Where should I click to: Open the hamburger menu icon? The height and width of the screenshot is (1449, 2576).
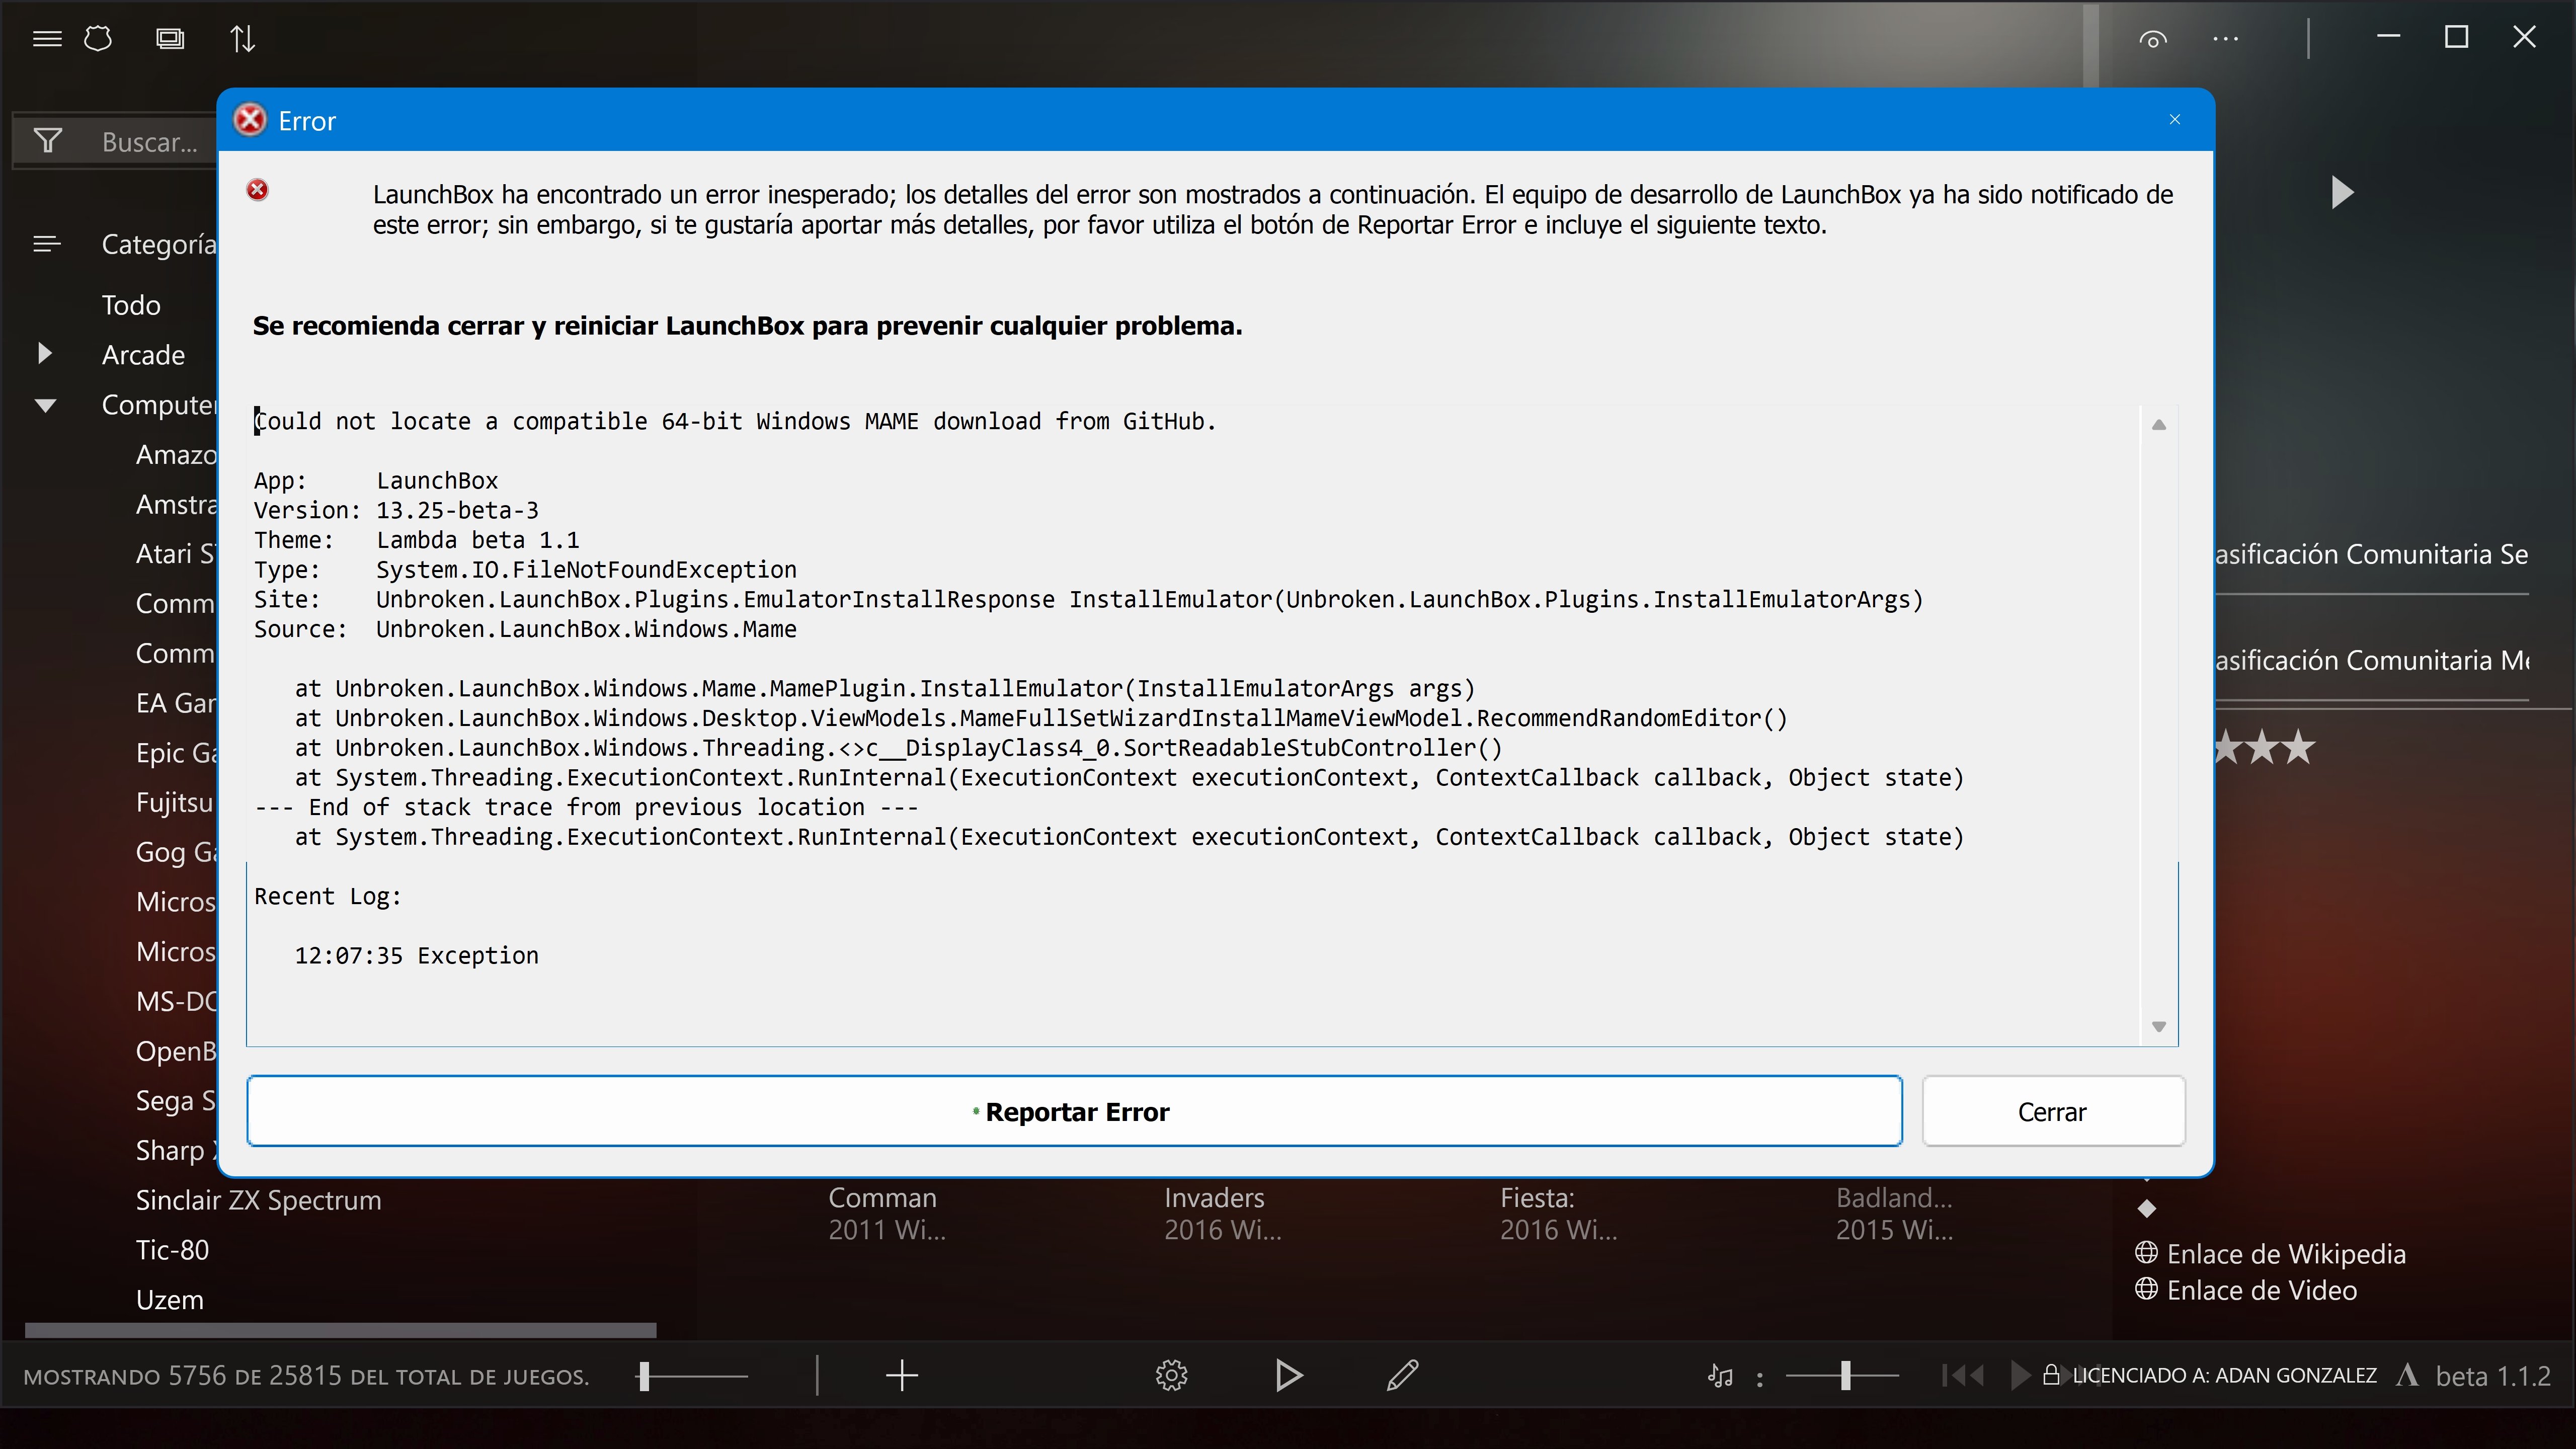pos(47,39)
